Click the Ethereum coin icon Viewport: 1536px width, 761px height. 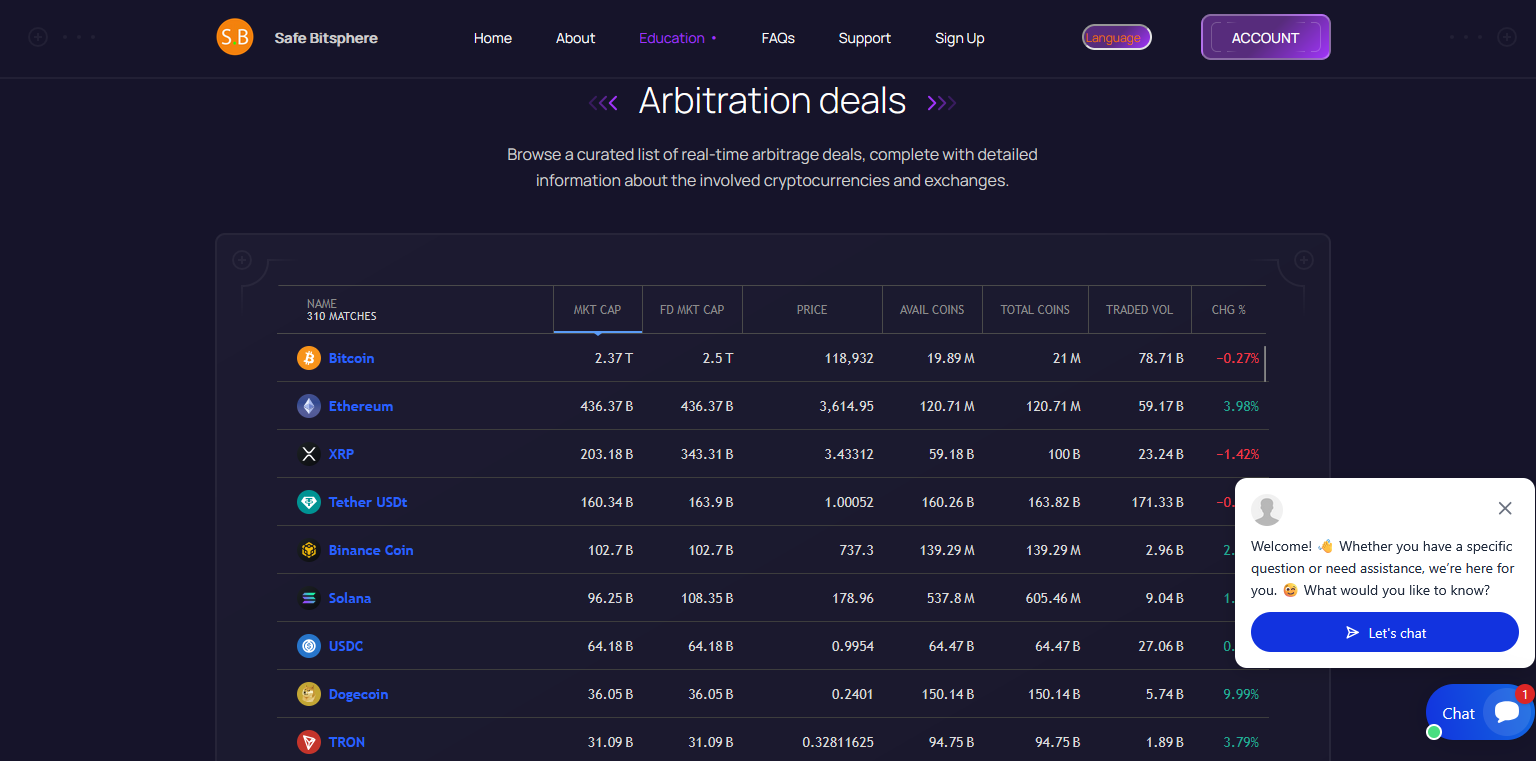(x=309, y=406)
